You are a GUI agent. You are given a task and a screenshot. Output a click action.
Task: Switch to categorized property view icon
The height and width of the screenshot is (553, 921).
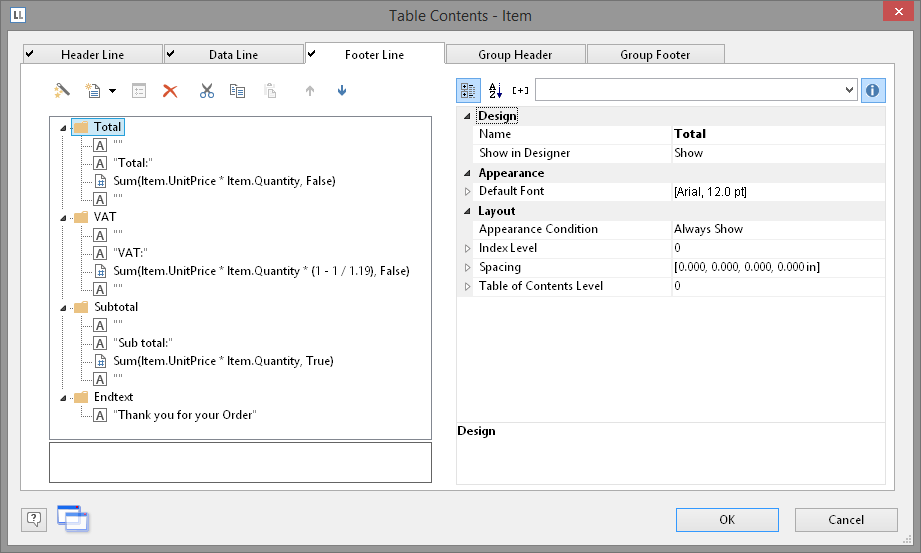[468, 90]
